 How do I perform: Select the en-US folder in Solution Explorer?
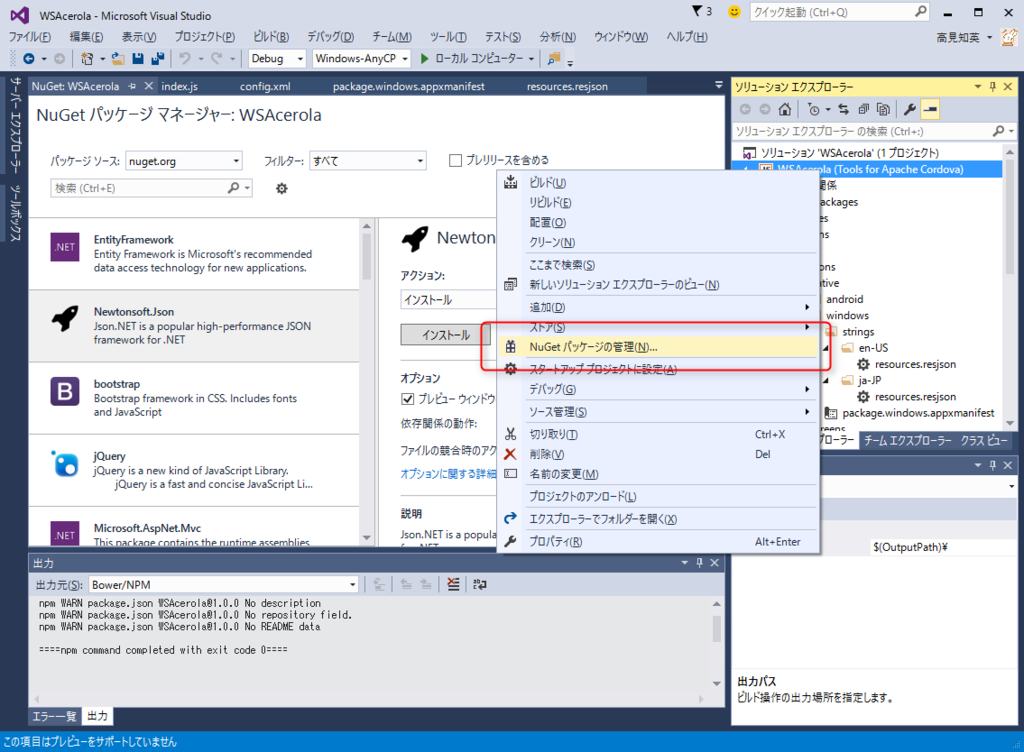click(873, 348)
